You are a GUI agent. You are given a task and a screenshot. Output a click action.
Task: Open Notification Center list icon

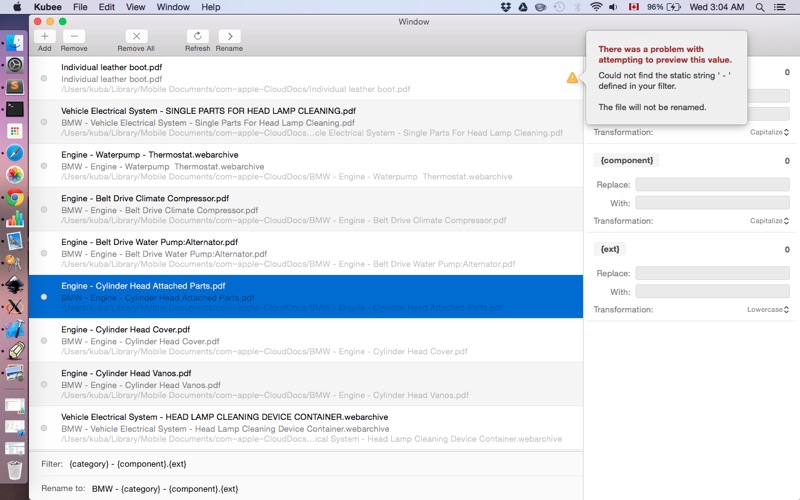coord(780,7)
